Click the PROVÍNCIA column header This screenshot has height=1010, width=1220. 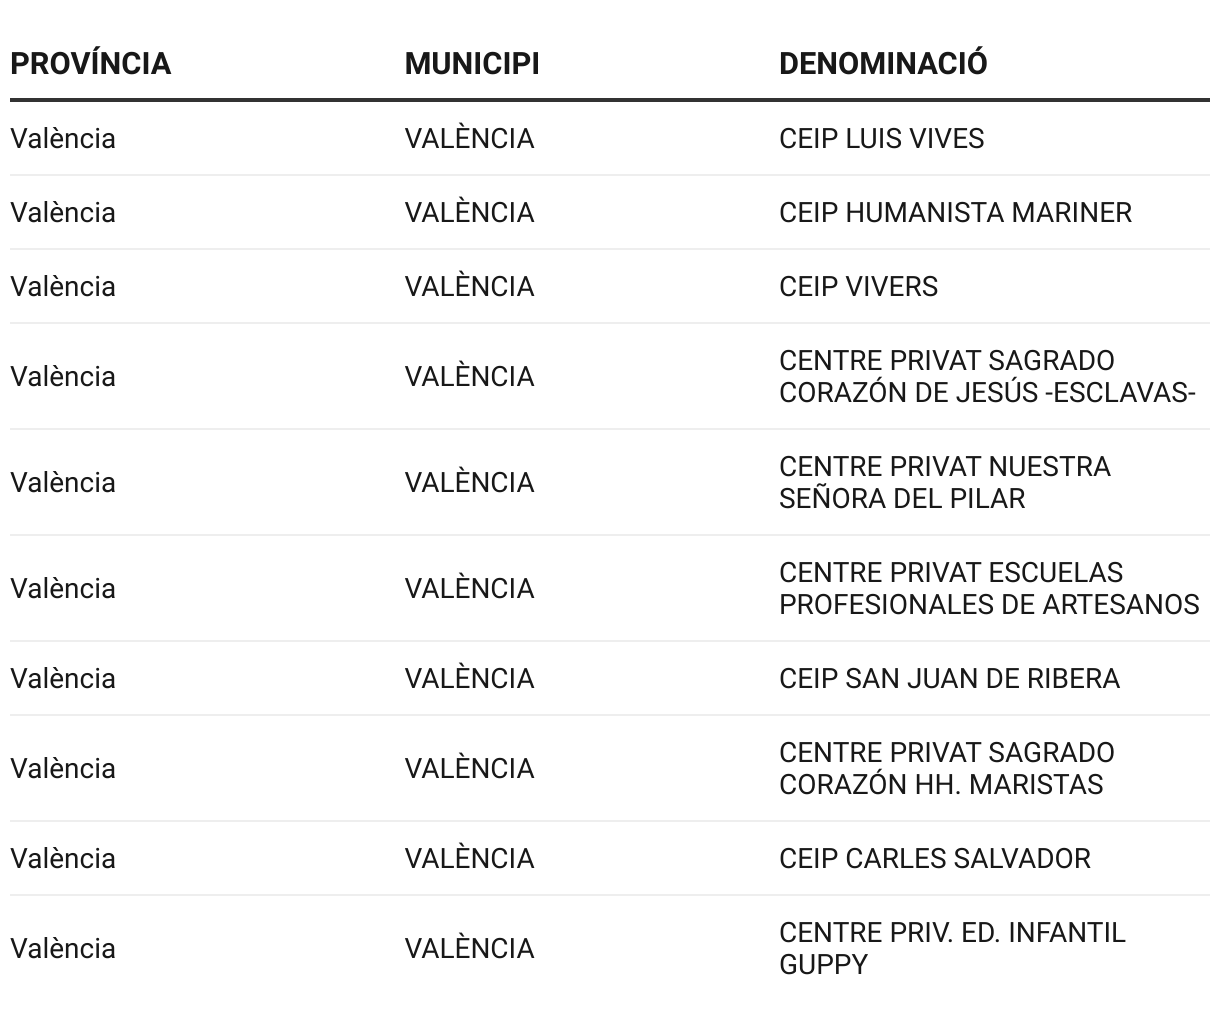(x=90, y=63)
